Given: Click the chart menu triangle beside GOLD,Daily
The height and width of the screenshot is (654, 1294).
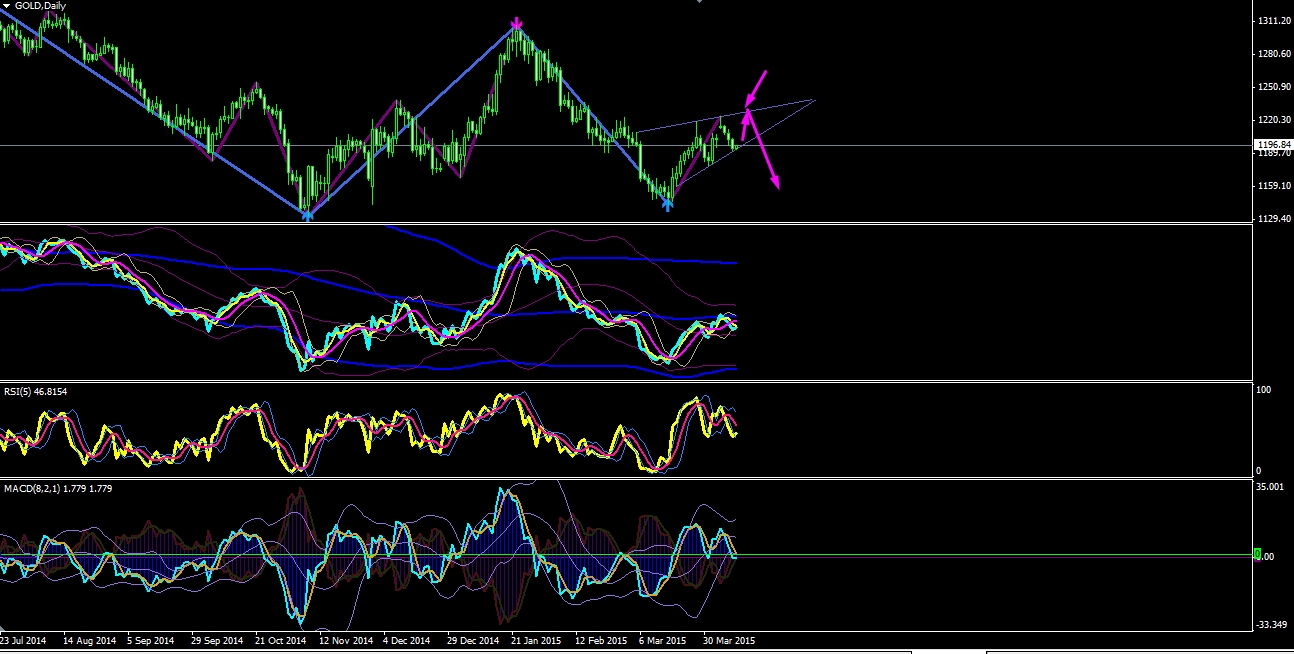Looking at the screenshot, I should click(x=6, y=6).
